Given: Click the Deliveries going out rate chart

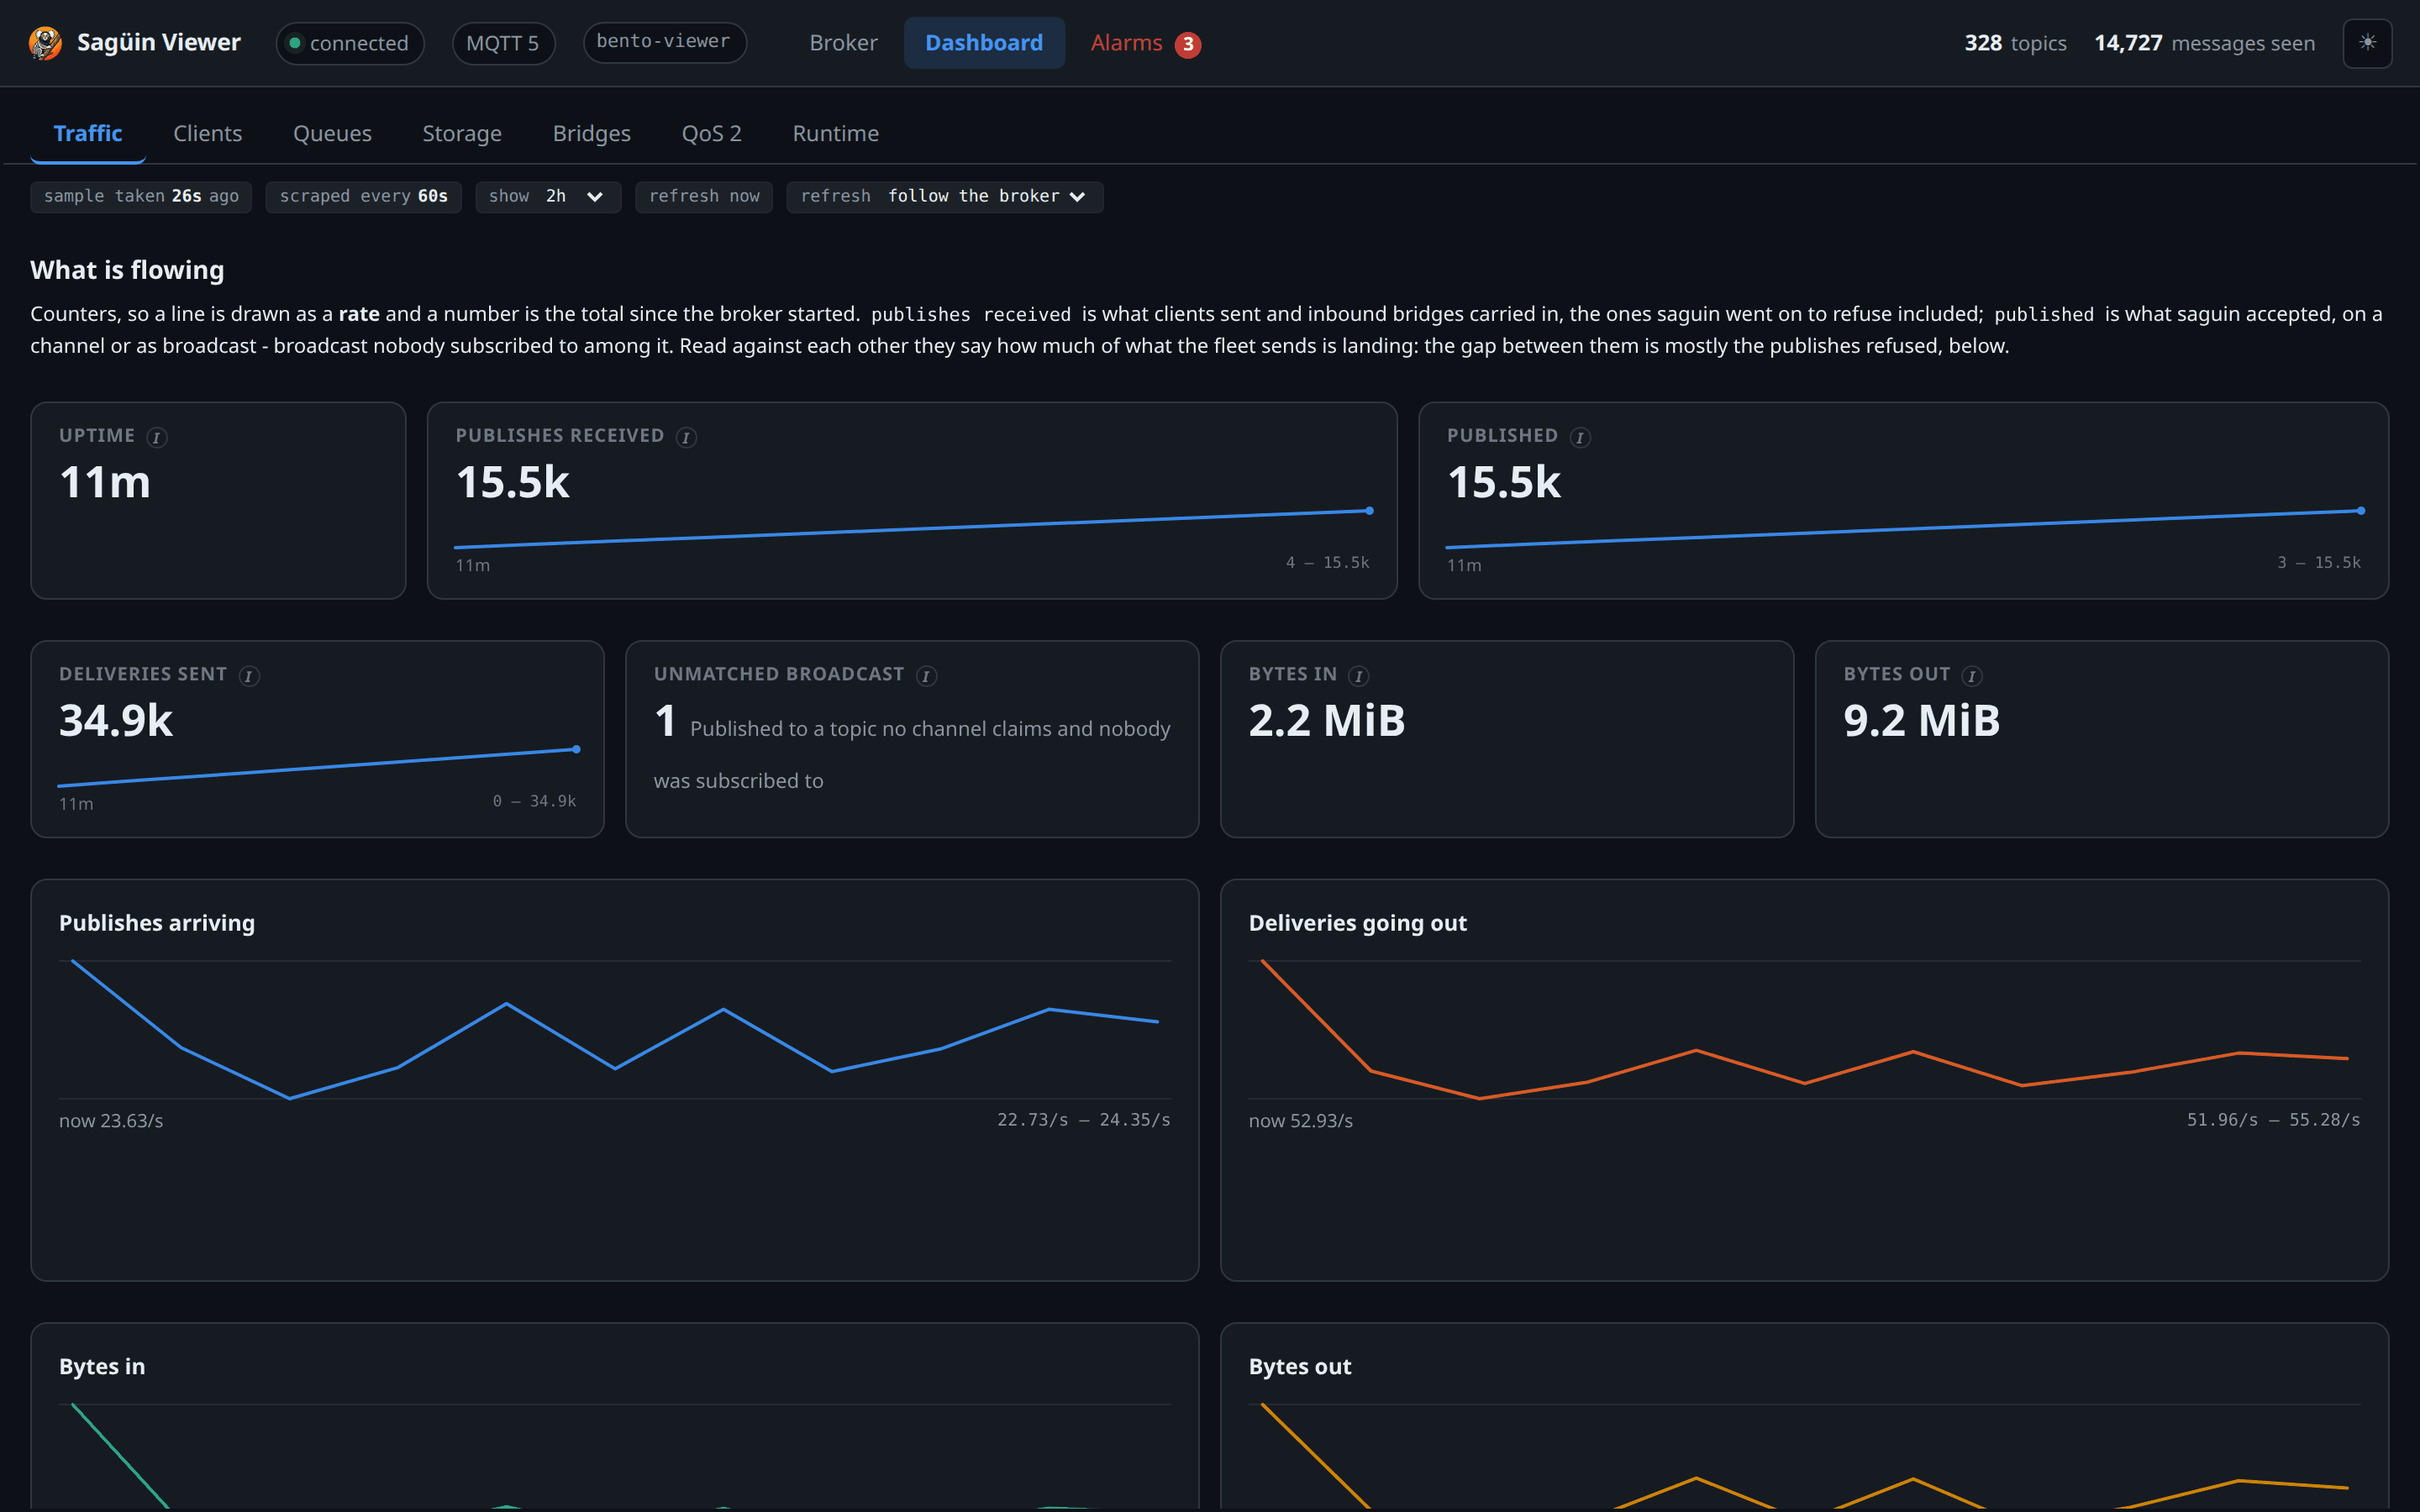Looking at the screenshot, I should pyautogui.click(x=1805, y=1030).
